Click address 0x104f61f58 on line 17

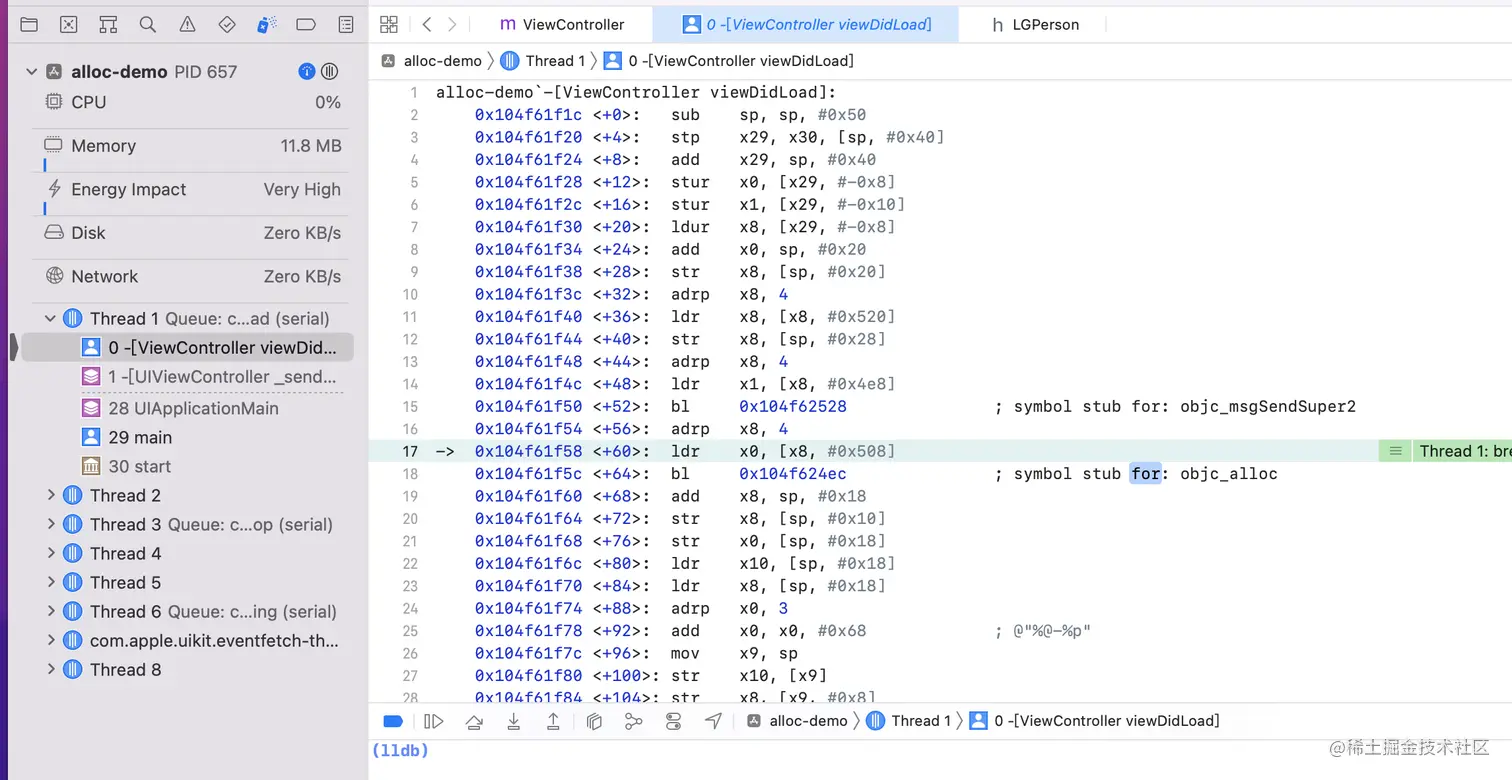pyautogui.click(x=528, y=451)
